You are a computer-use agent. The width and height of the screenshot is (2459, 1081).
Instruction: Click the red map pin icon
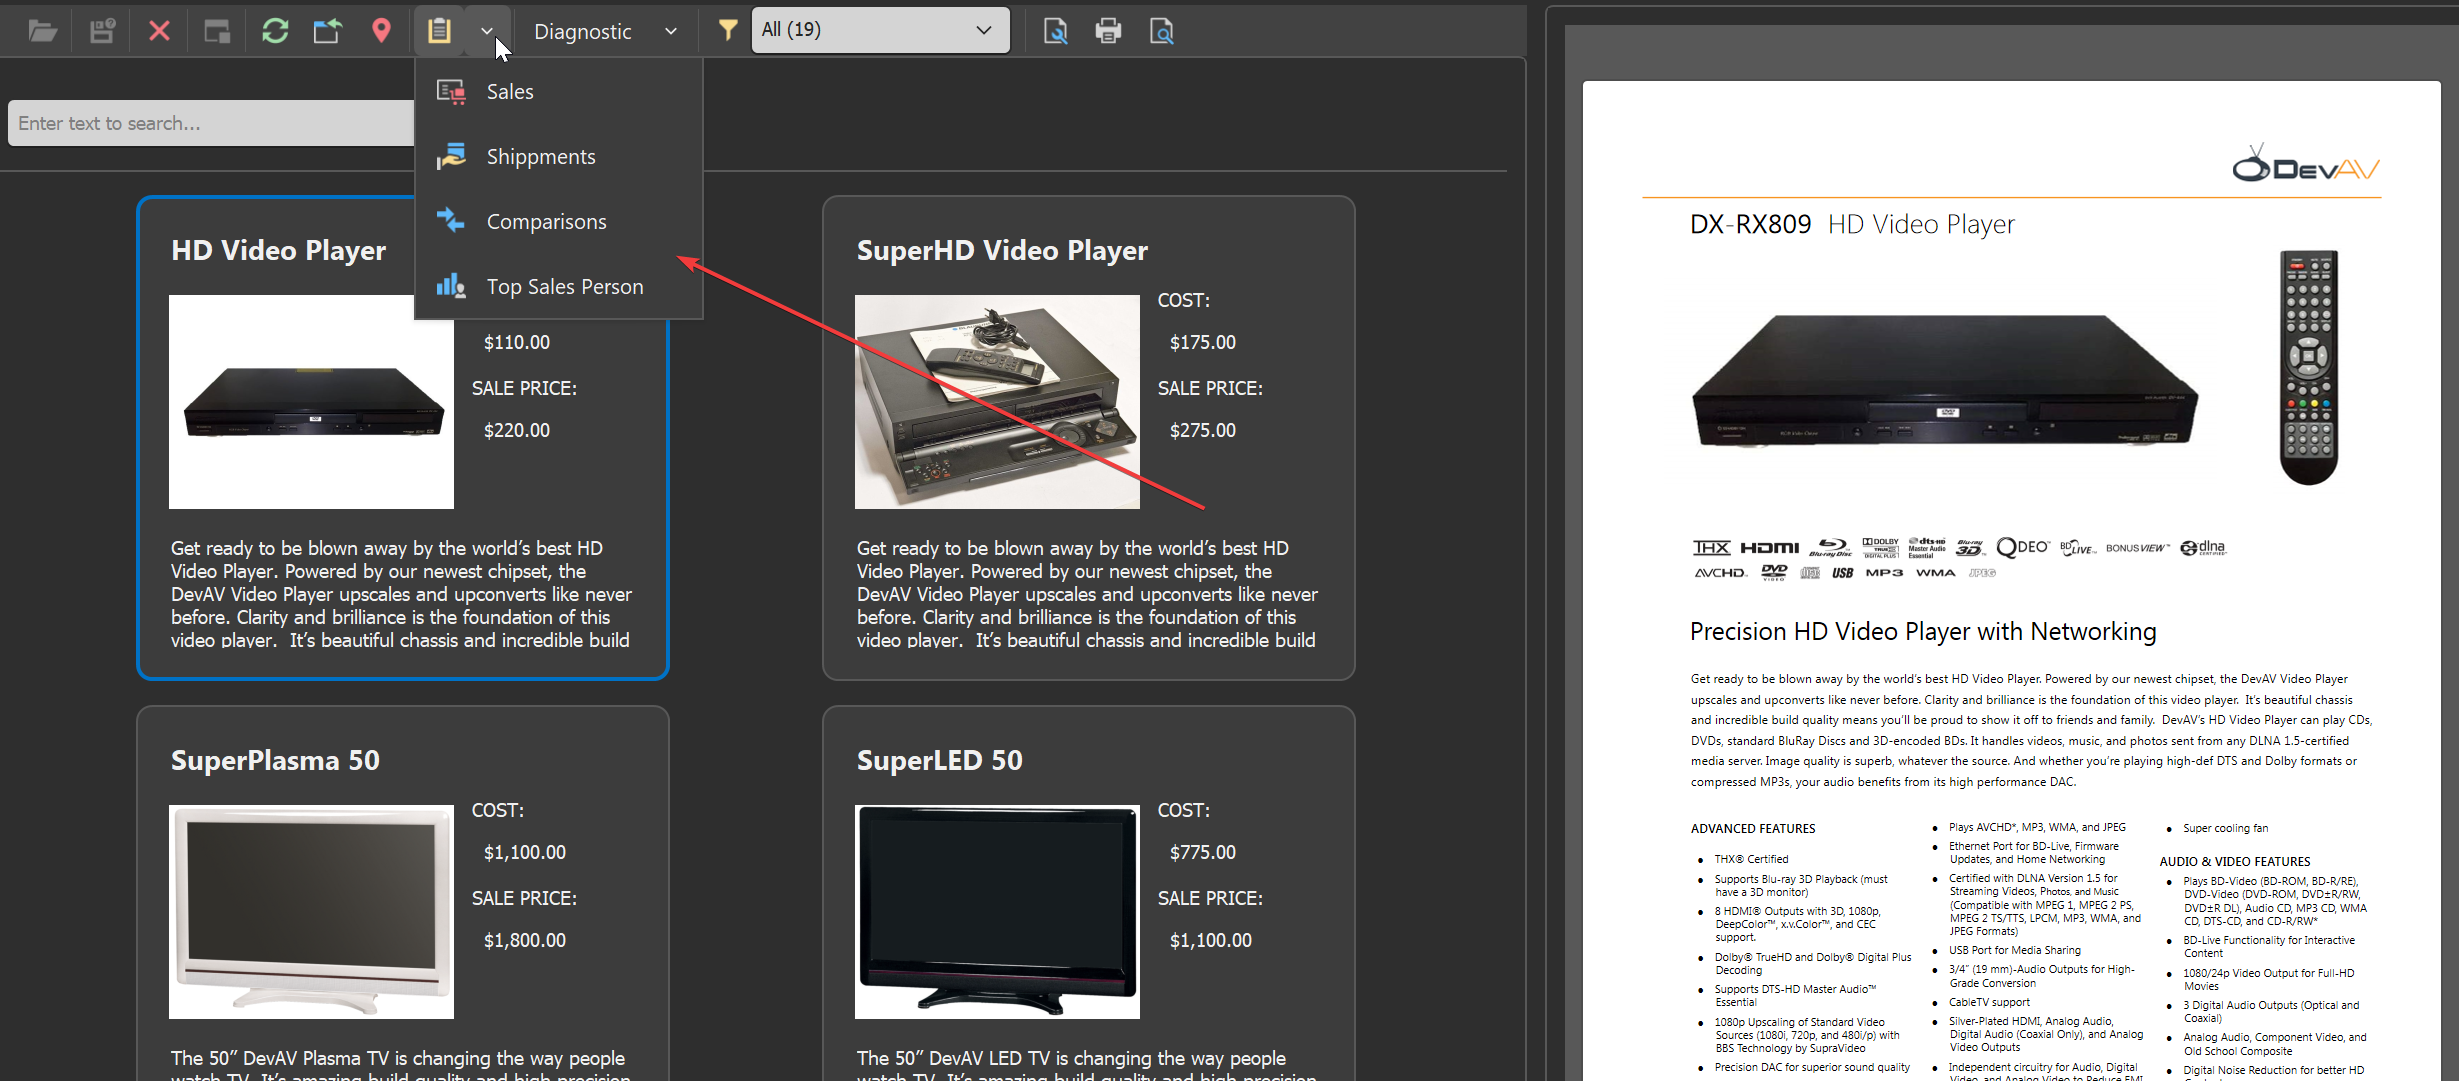point(381,31)
